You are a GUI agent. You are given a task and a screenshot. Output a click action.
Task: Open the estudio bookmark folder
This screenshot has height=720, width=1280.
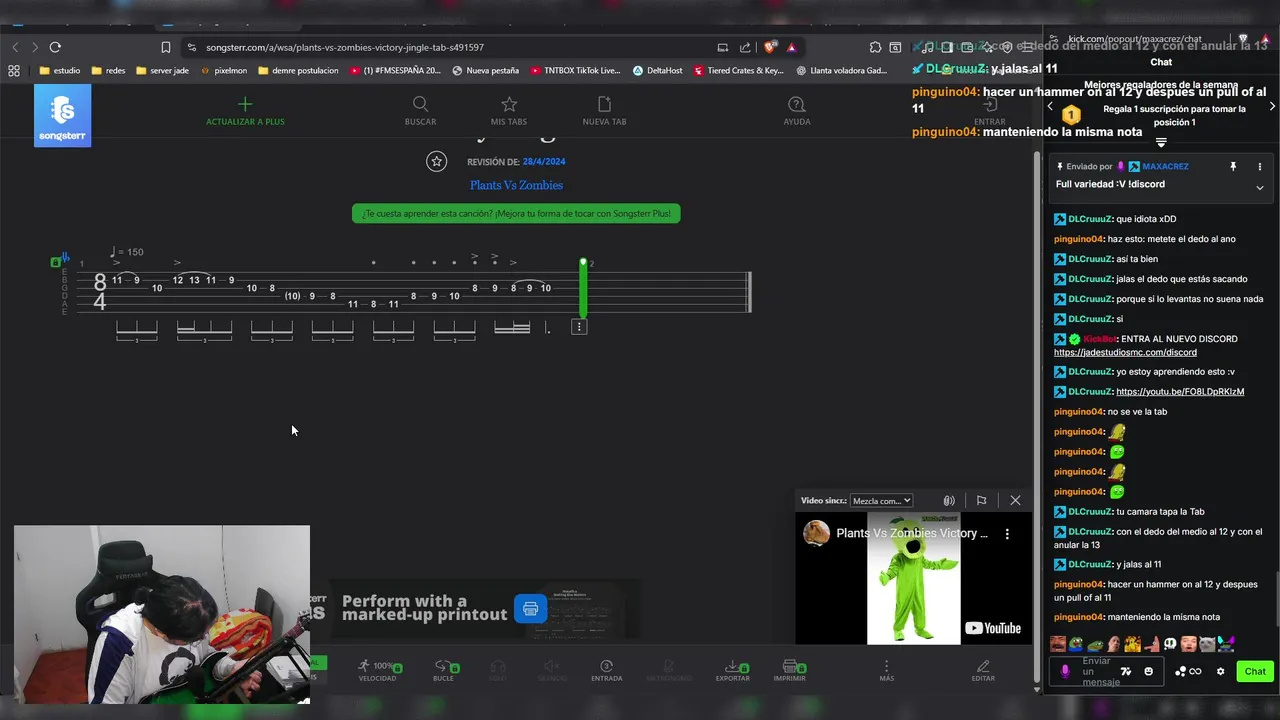59,71
